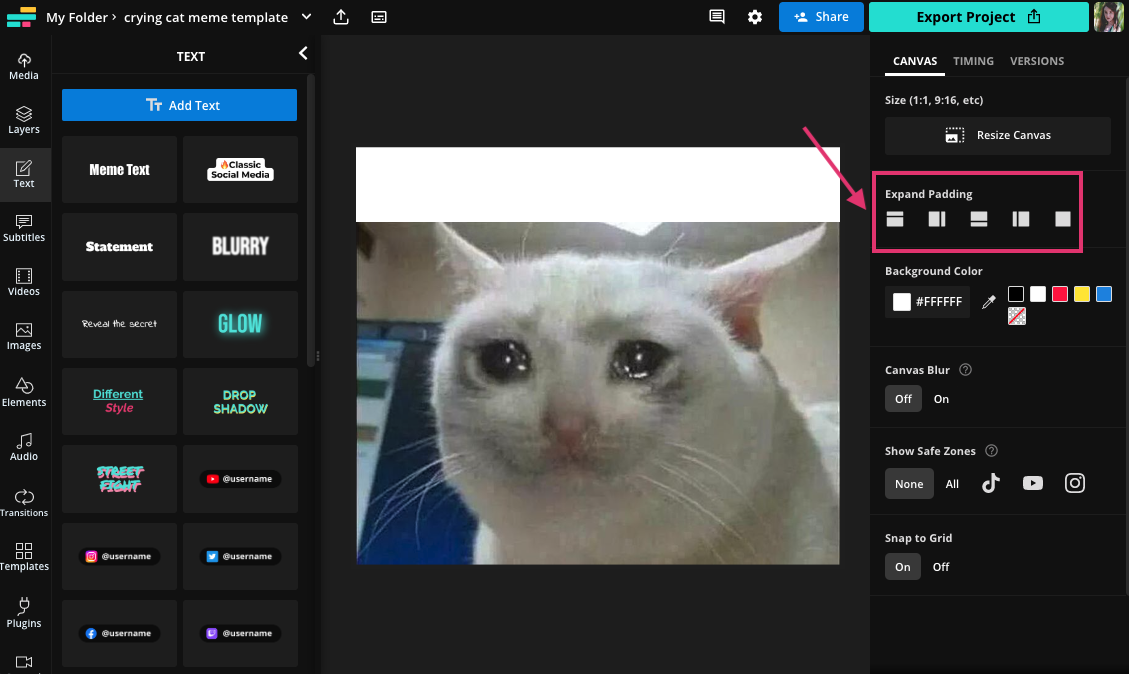1129x674 pixels.
Task: Click the user profile avatar
Action: [x=1108, y=17]
